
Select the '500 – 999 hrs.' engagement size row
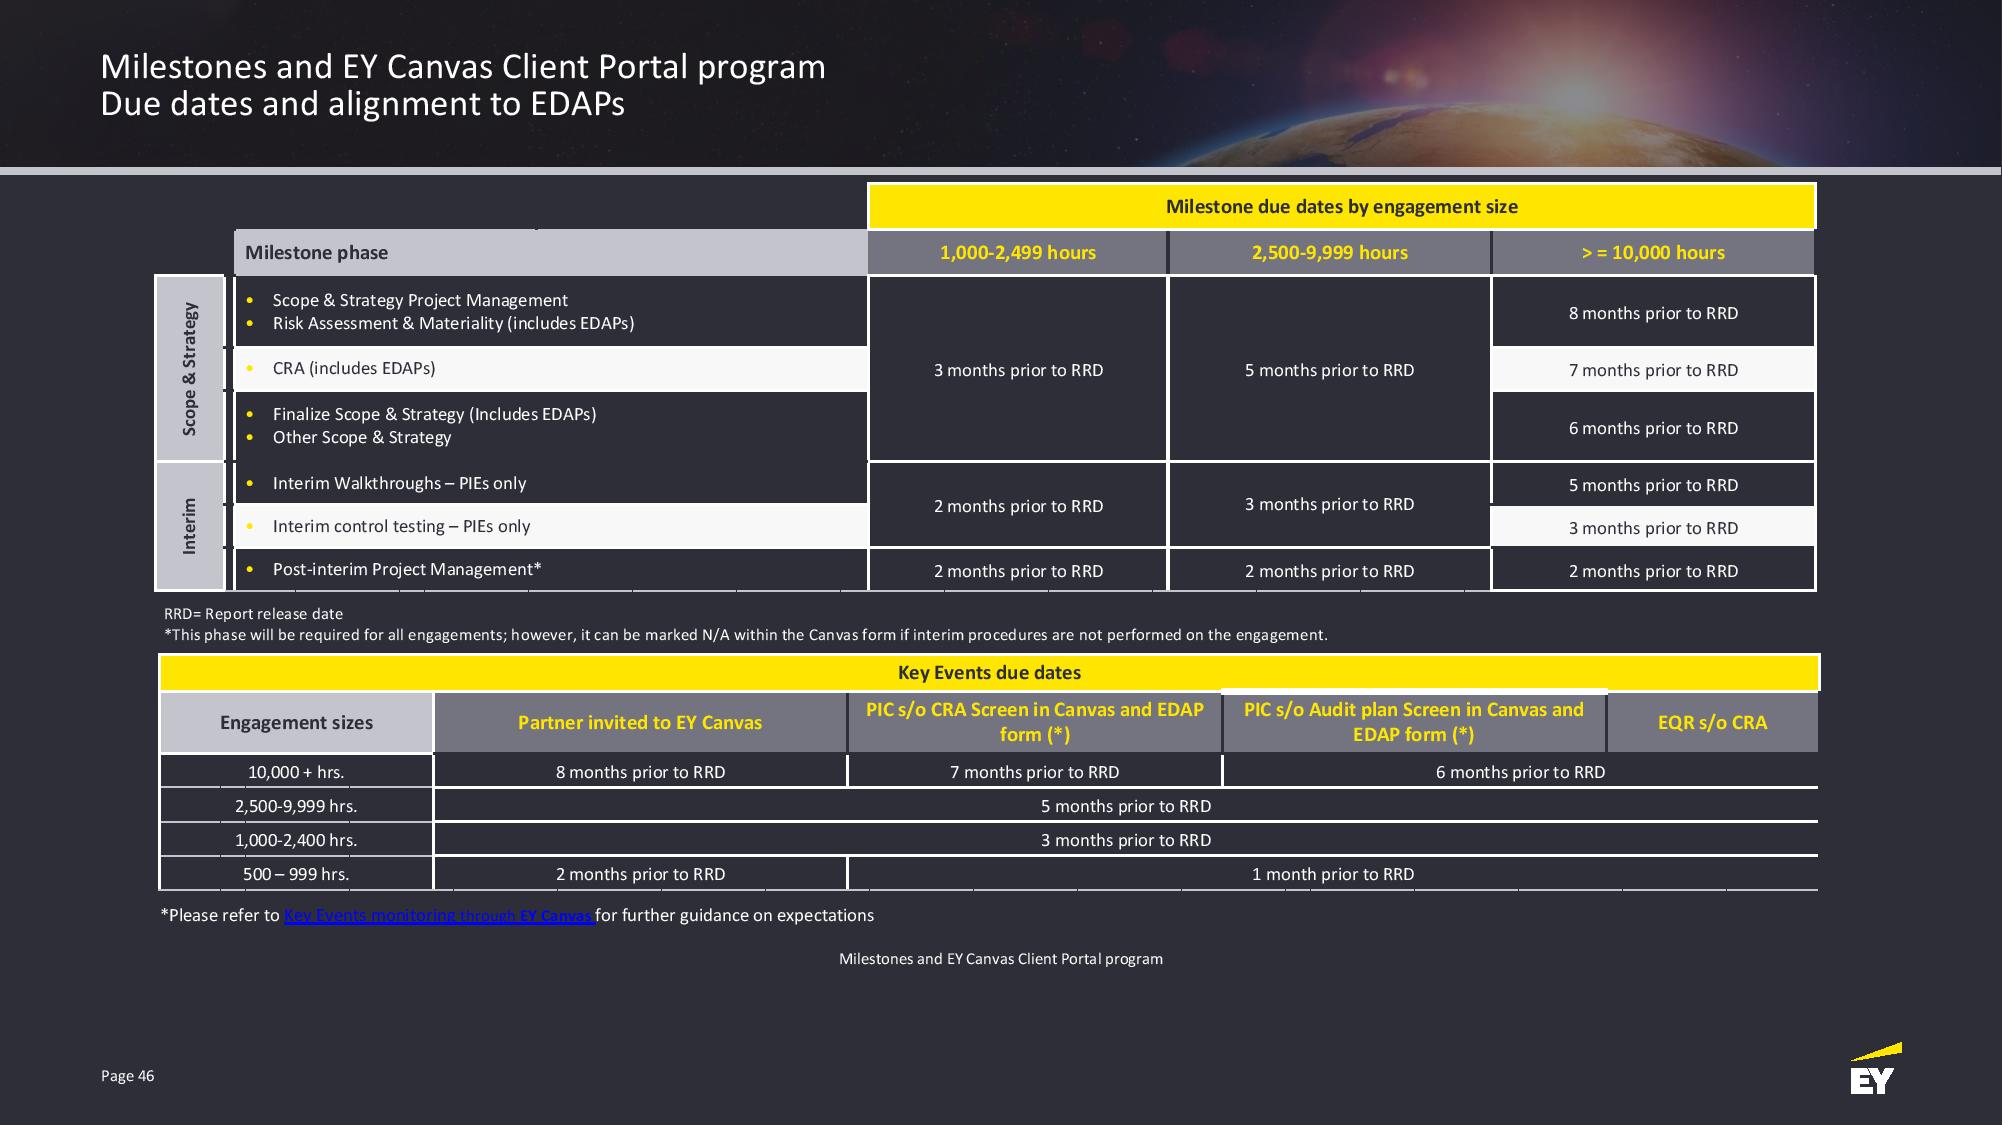[x=296, y=874]
